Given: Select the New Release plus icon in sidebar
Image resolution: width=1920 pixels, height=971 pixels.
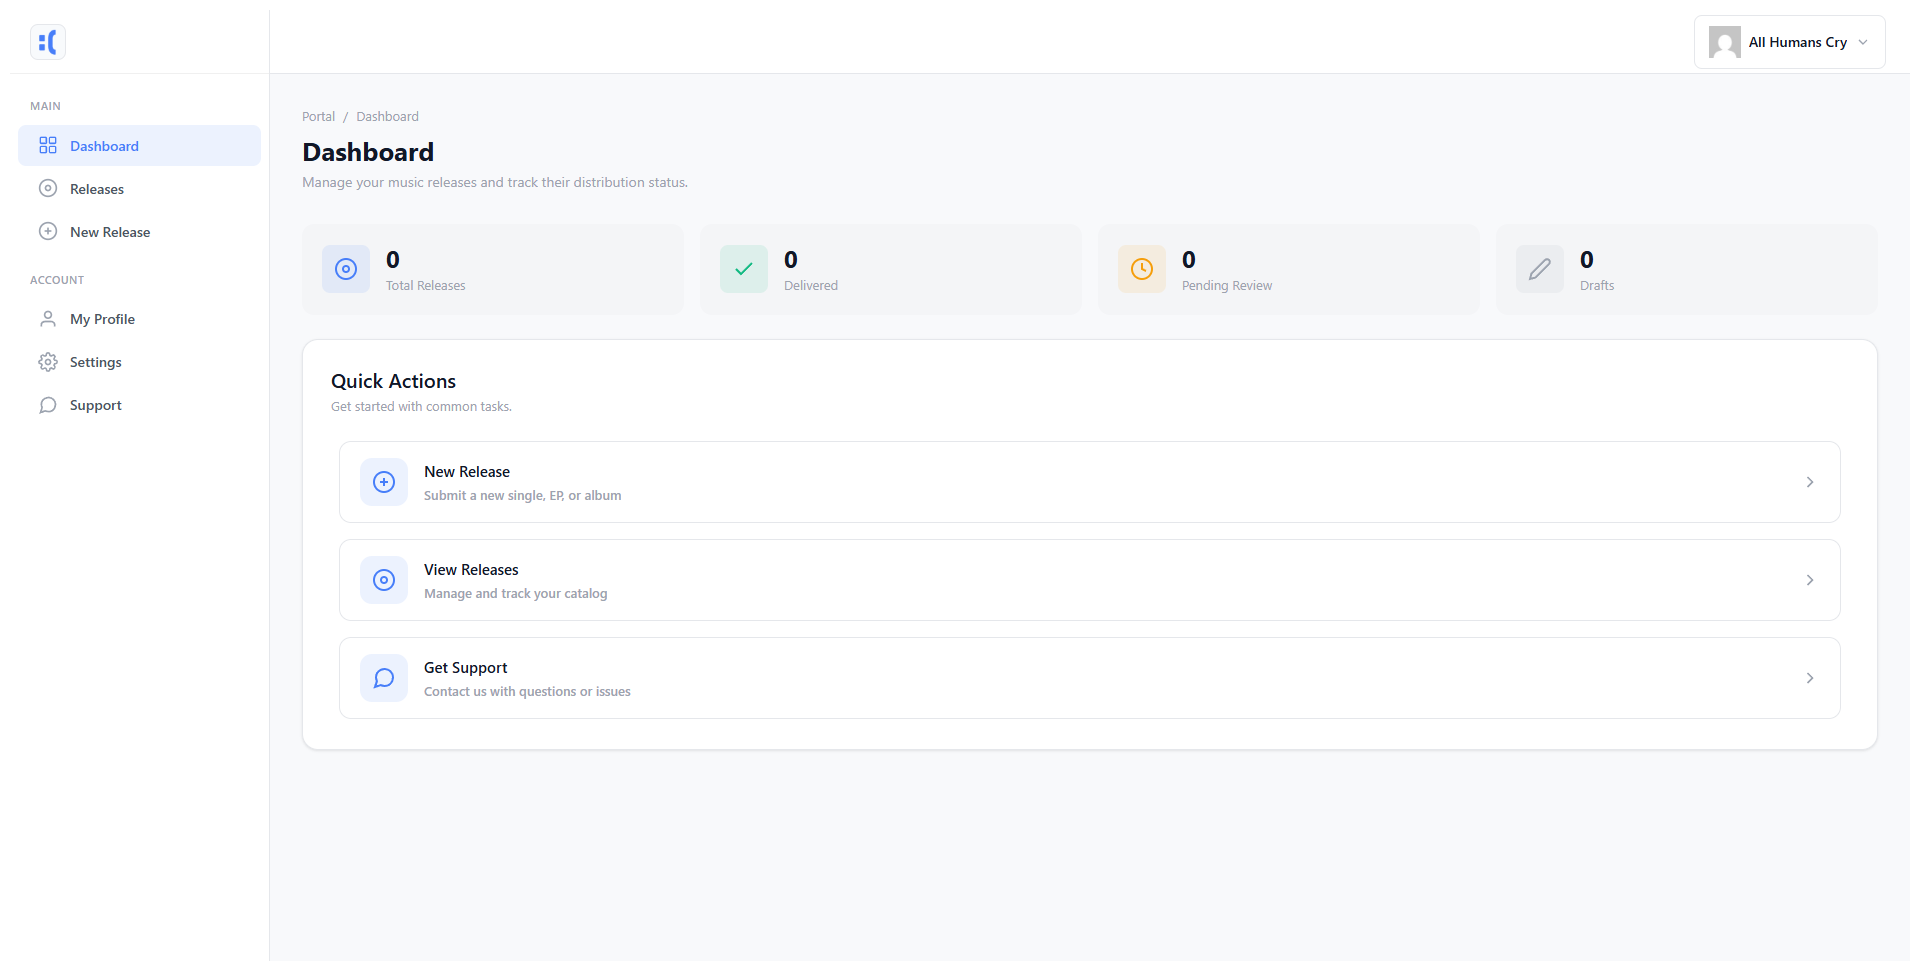Looking at the screenshot, I should 48,231.
